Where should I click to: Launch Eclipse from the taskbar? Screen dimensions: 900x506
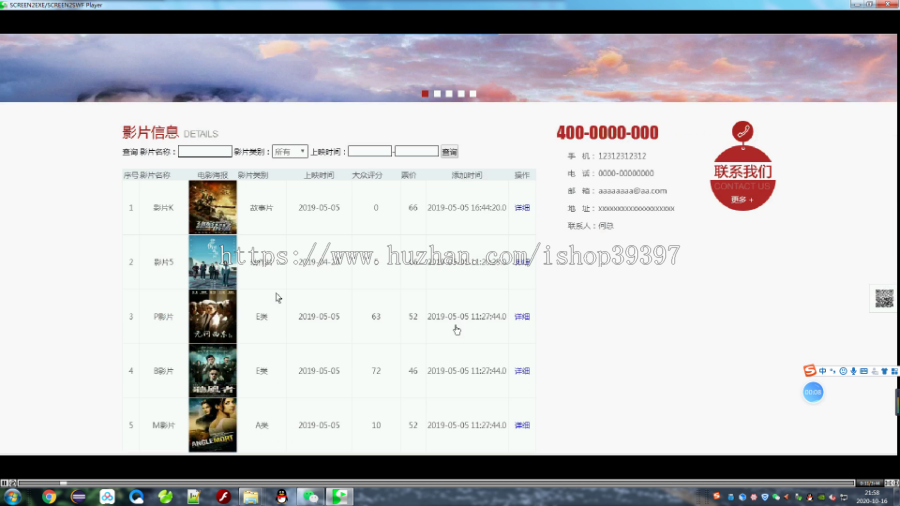click(78, 496)
